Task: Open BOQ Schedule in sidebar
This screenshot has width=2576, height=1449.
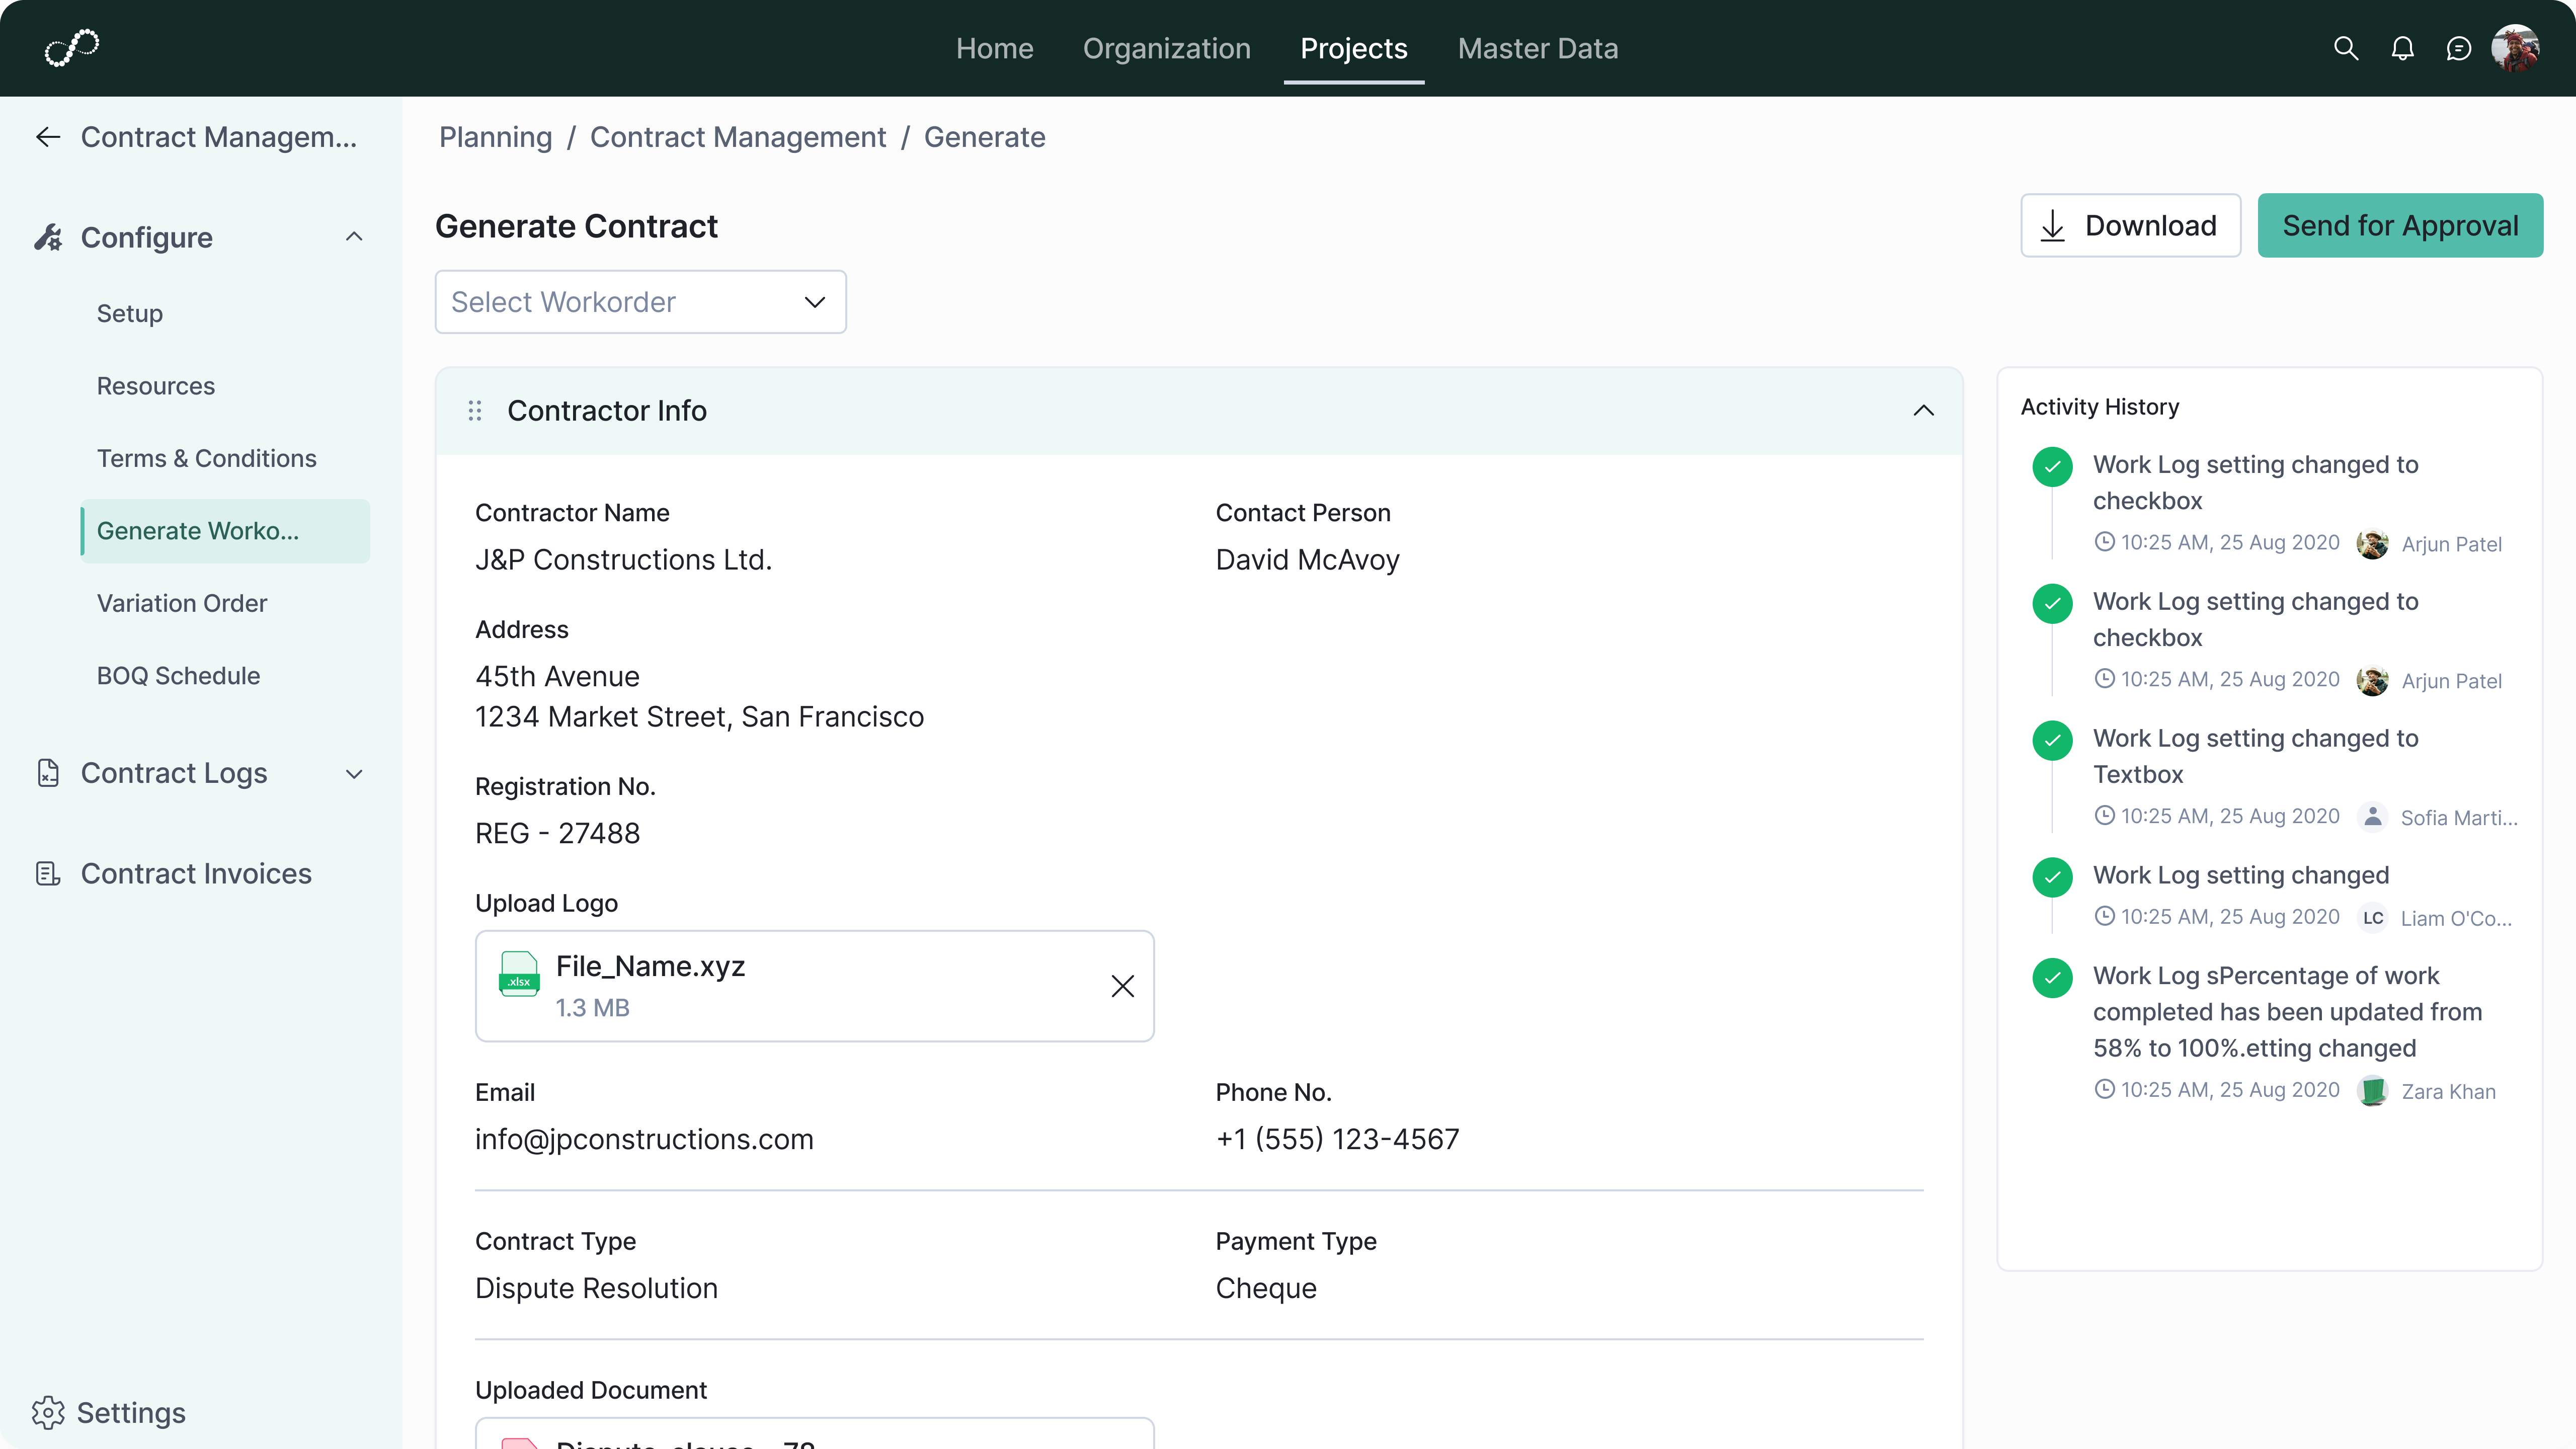Action: pos(179,676)
